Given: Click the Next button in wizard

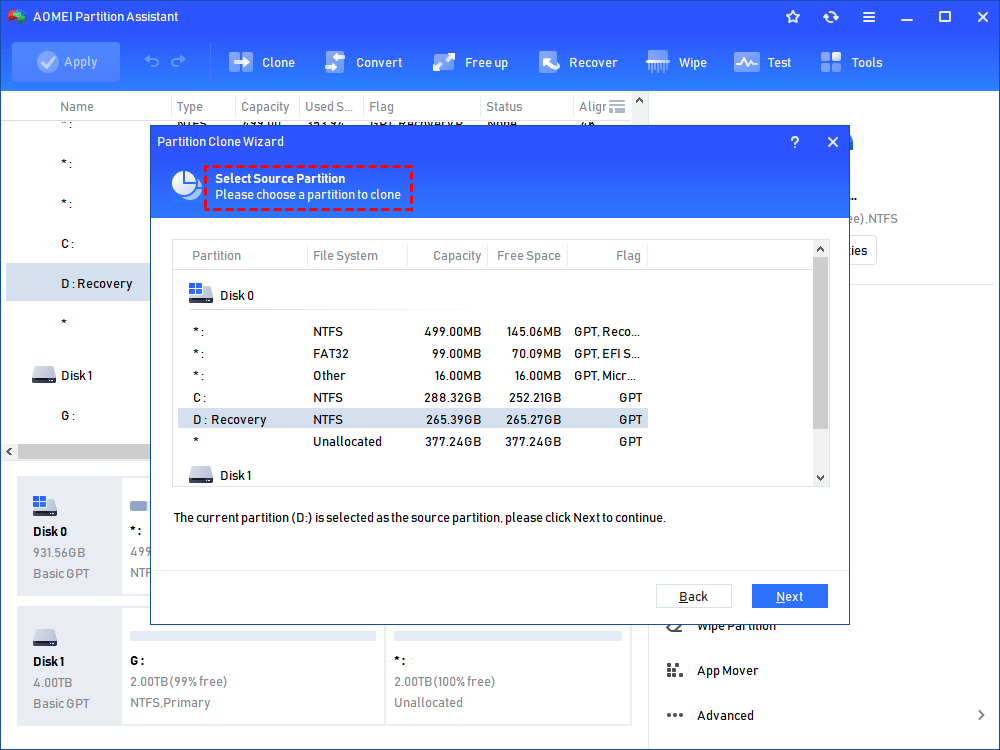Looking at the screenshot, I should tap(790, 596).
